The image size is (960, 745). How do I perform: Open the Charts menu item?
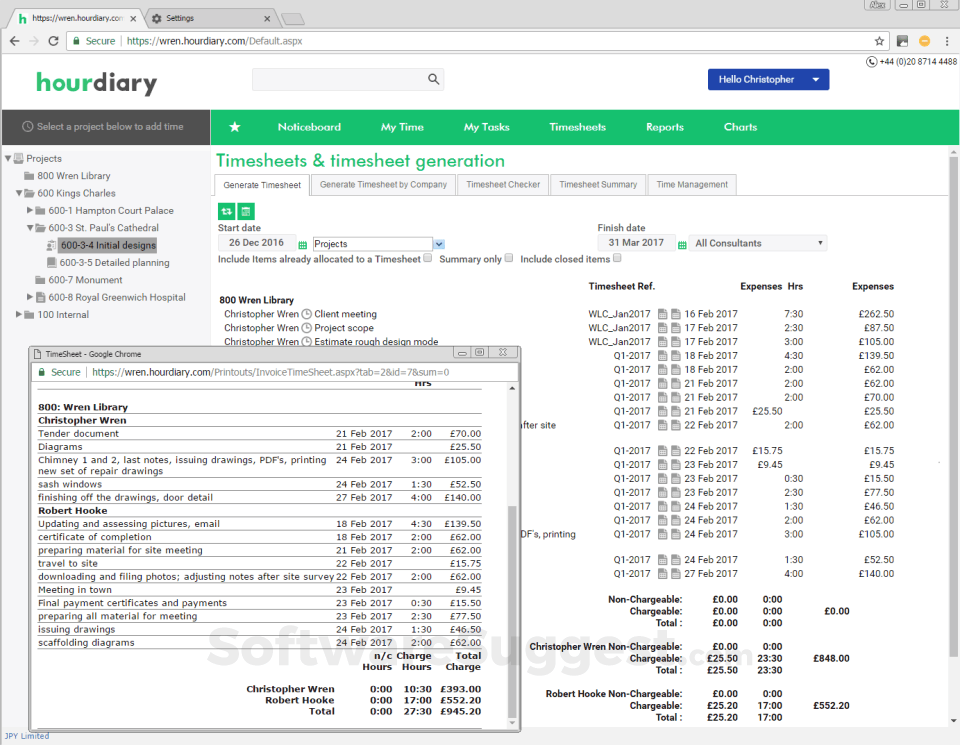(741, 127)
